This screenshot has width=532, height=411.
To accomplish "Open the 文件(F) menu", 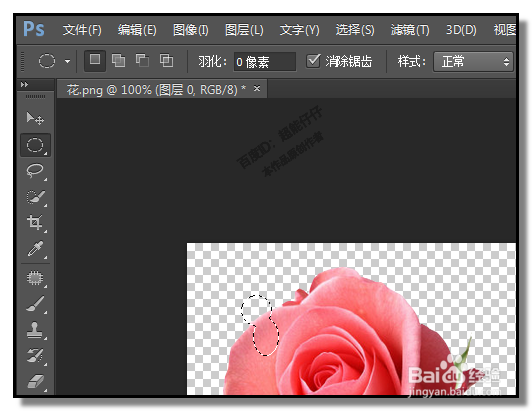I will coord(82,30).
